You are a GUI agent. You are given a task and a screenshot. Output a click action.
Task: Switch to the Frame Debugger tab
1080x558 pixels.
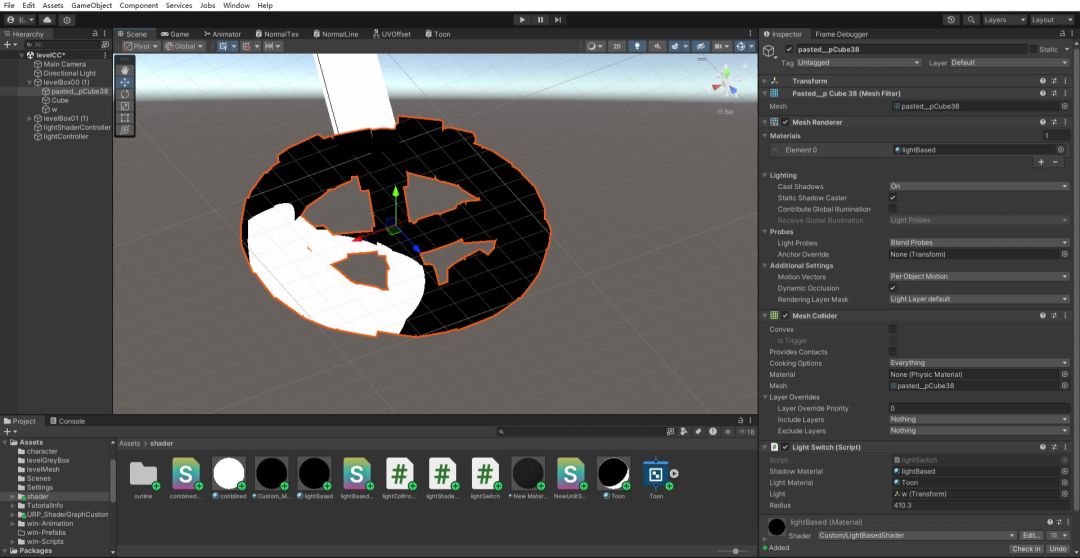(842, 34)
